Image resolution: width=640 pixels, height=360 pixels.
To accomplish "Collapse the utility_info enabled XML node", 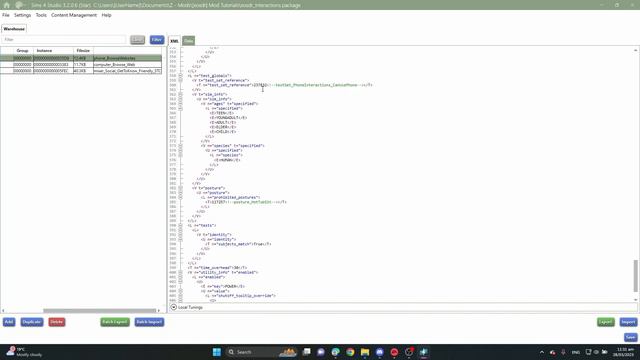I will click(180, 272).
